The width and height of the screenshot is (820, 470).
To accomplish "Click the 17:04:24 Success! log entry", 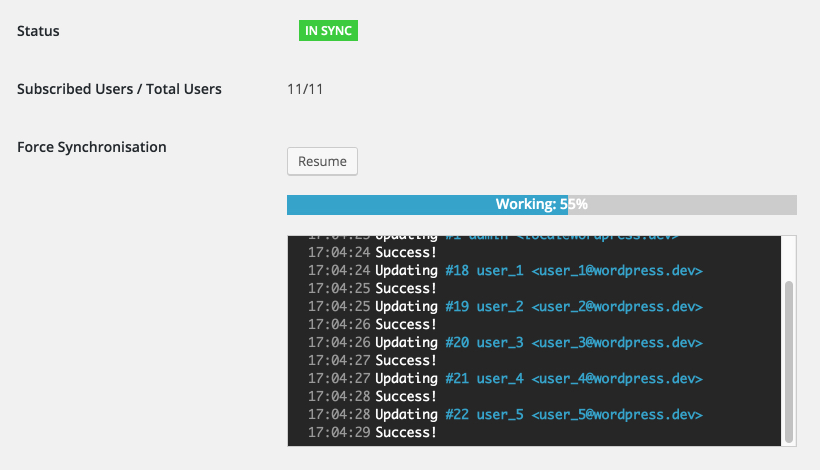I will pos(372,253).
